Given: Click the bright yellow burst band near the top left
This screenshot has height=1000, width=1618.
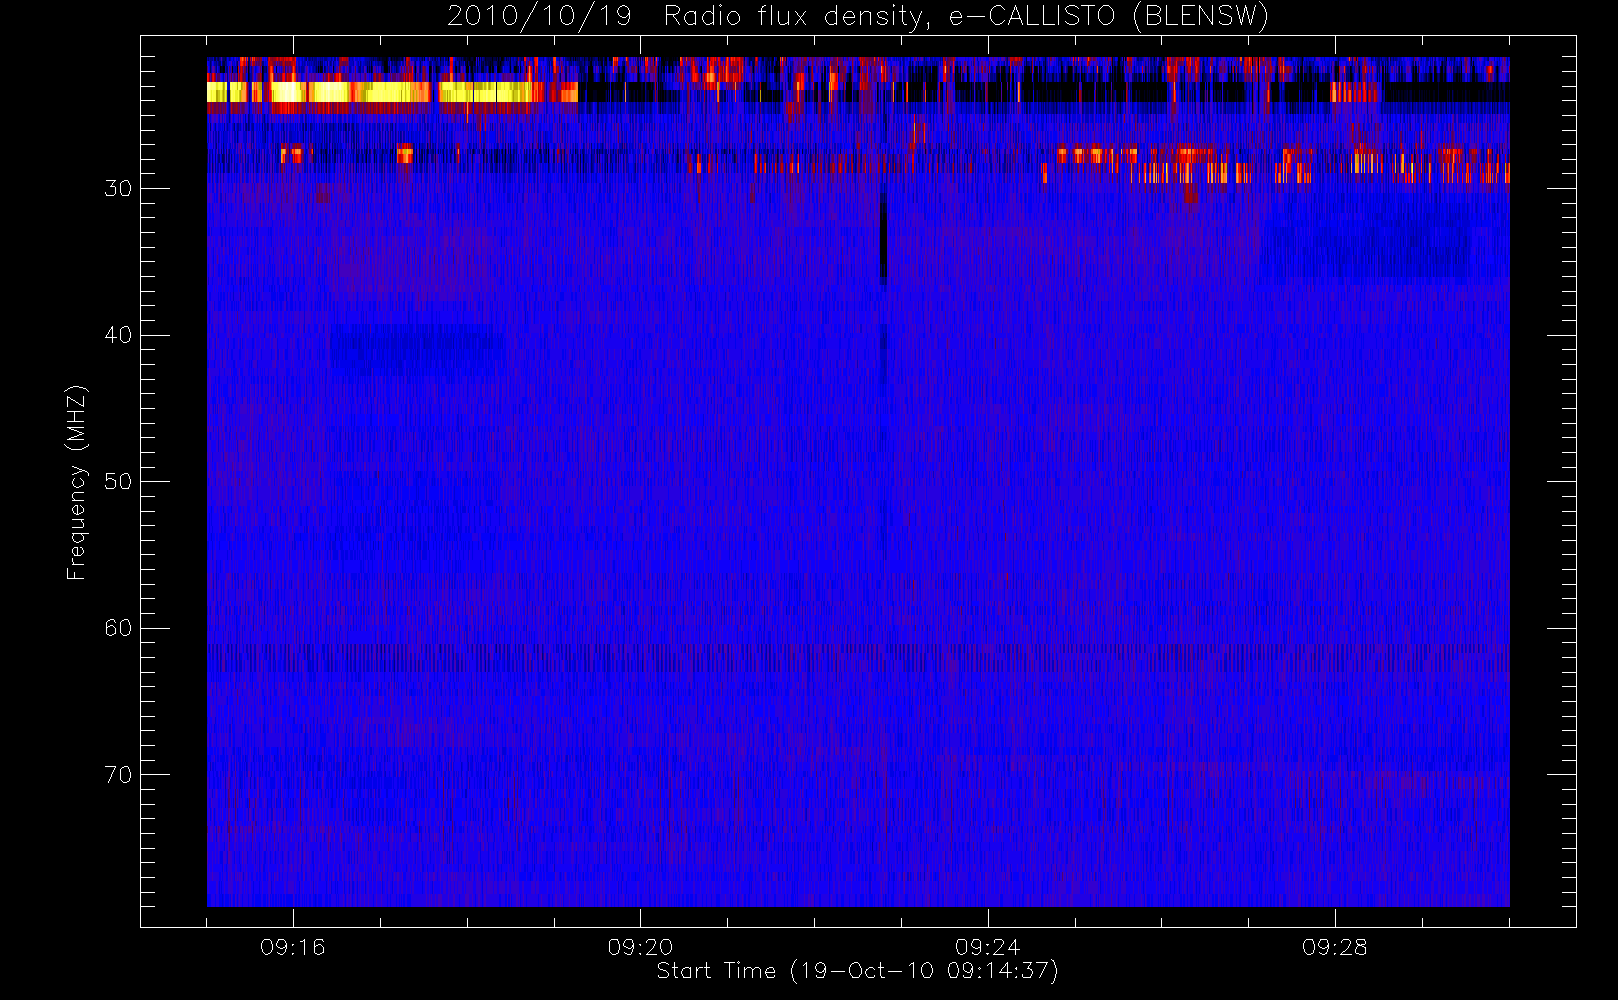Looking at the screenshot, I should (392, 92).
